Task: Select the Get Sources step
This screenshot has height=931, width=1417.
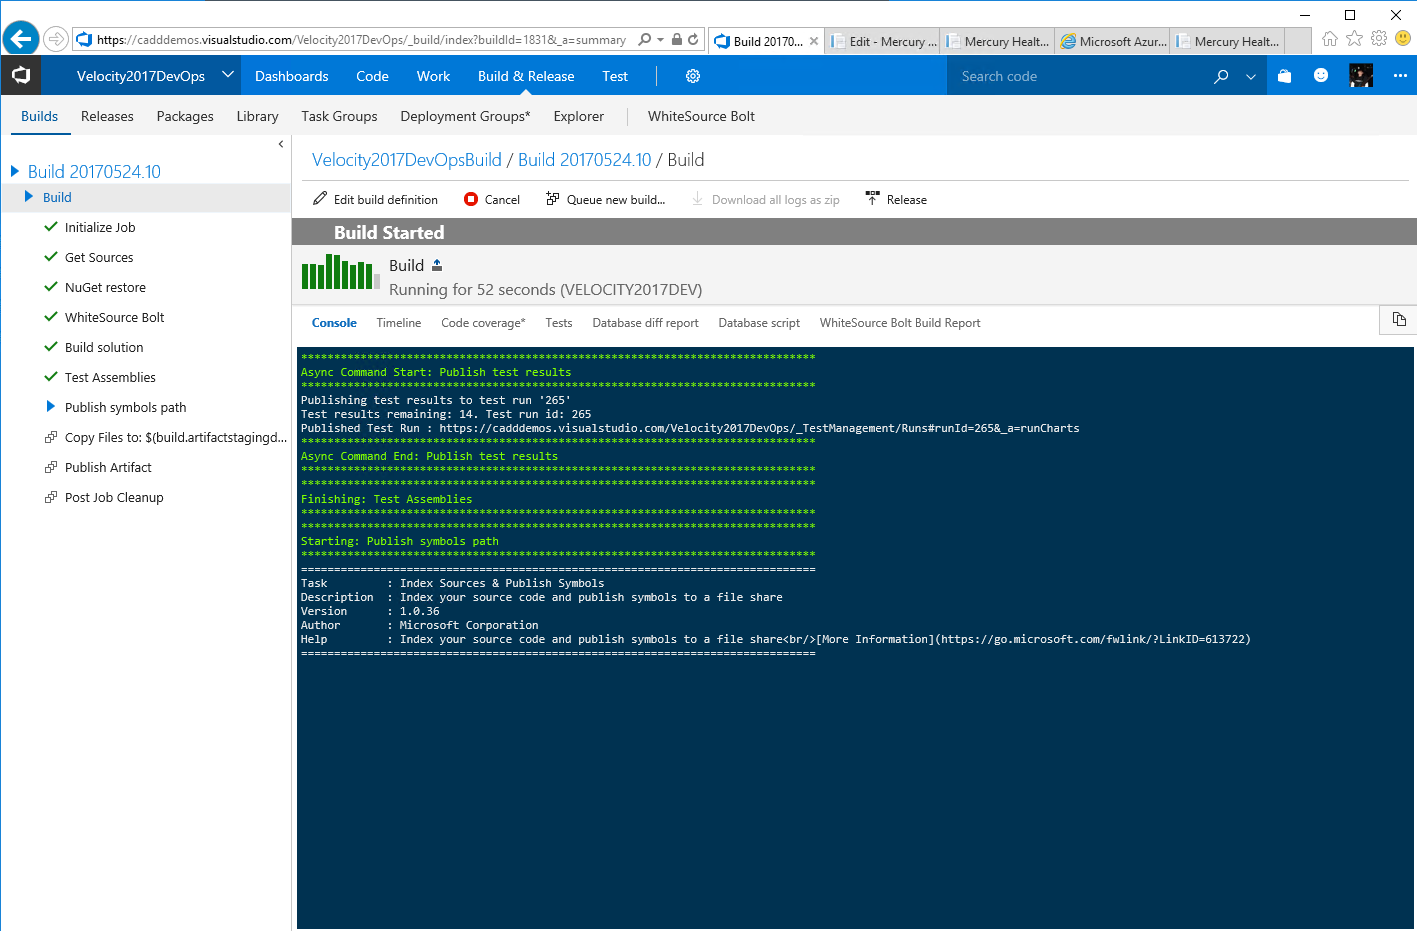Action: click(x=99, y=257)
